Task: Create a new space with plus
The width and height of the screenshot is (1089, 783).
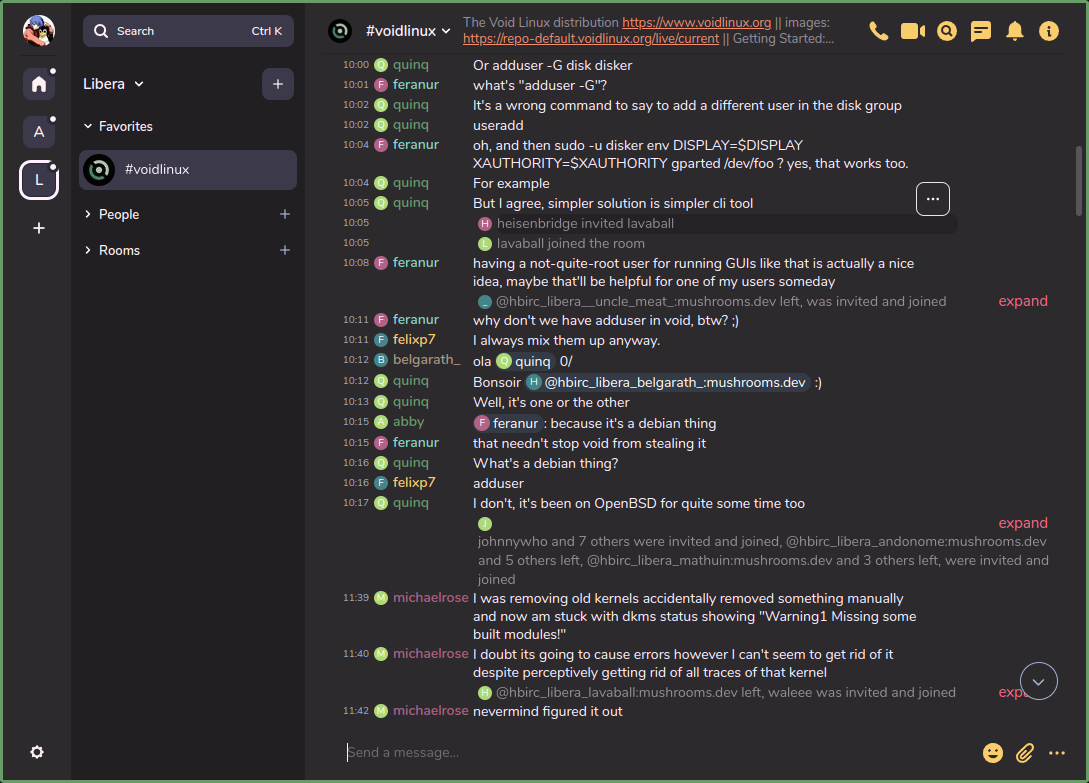Action: pos(39,228)
